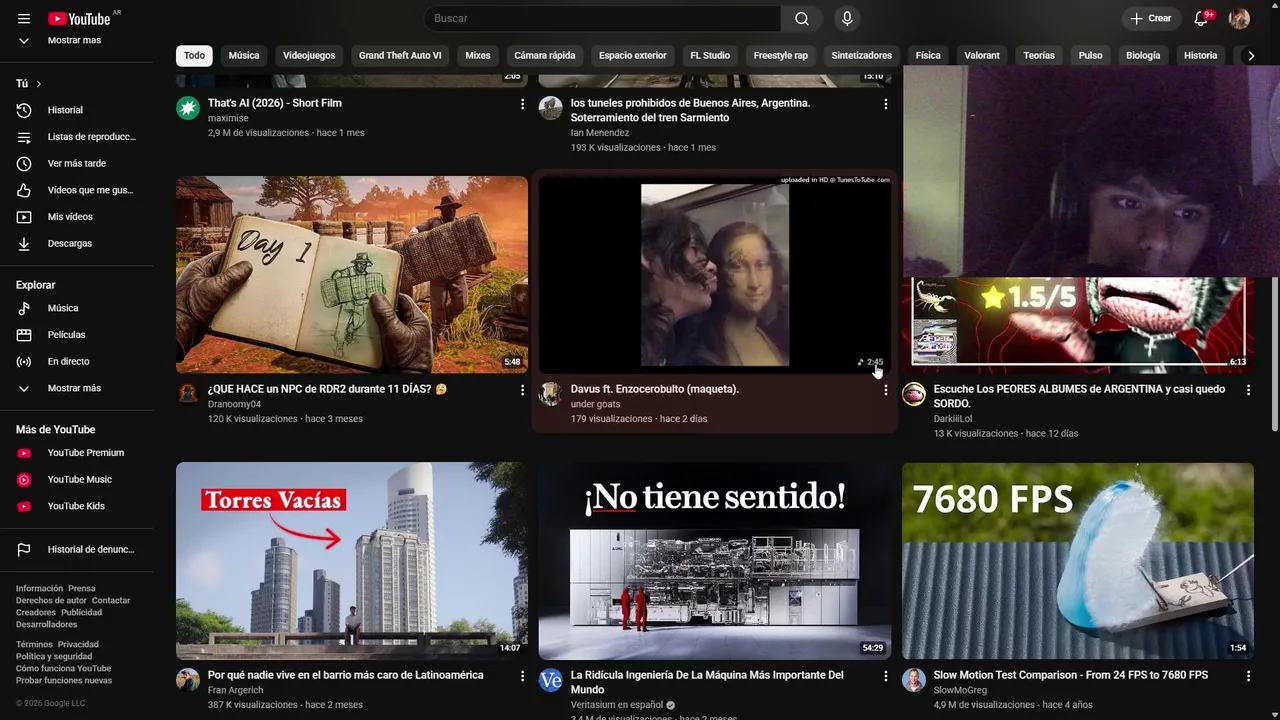Open maximise channel avatar
This screenshot has height=720, width=1280.
pyautogui.click(x=188, y=108)
